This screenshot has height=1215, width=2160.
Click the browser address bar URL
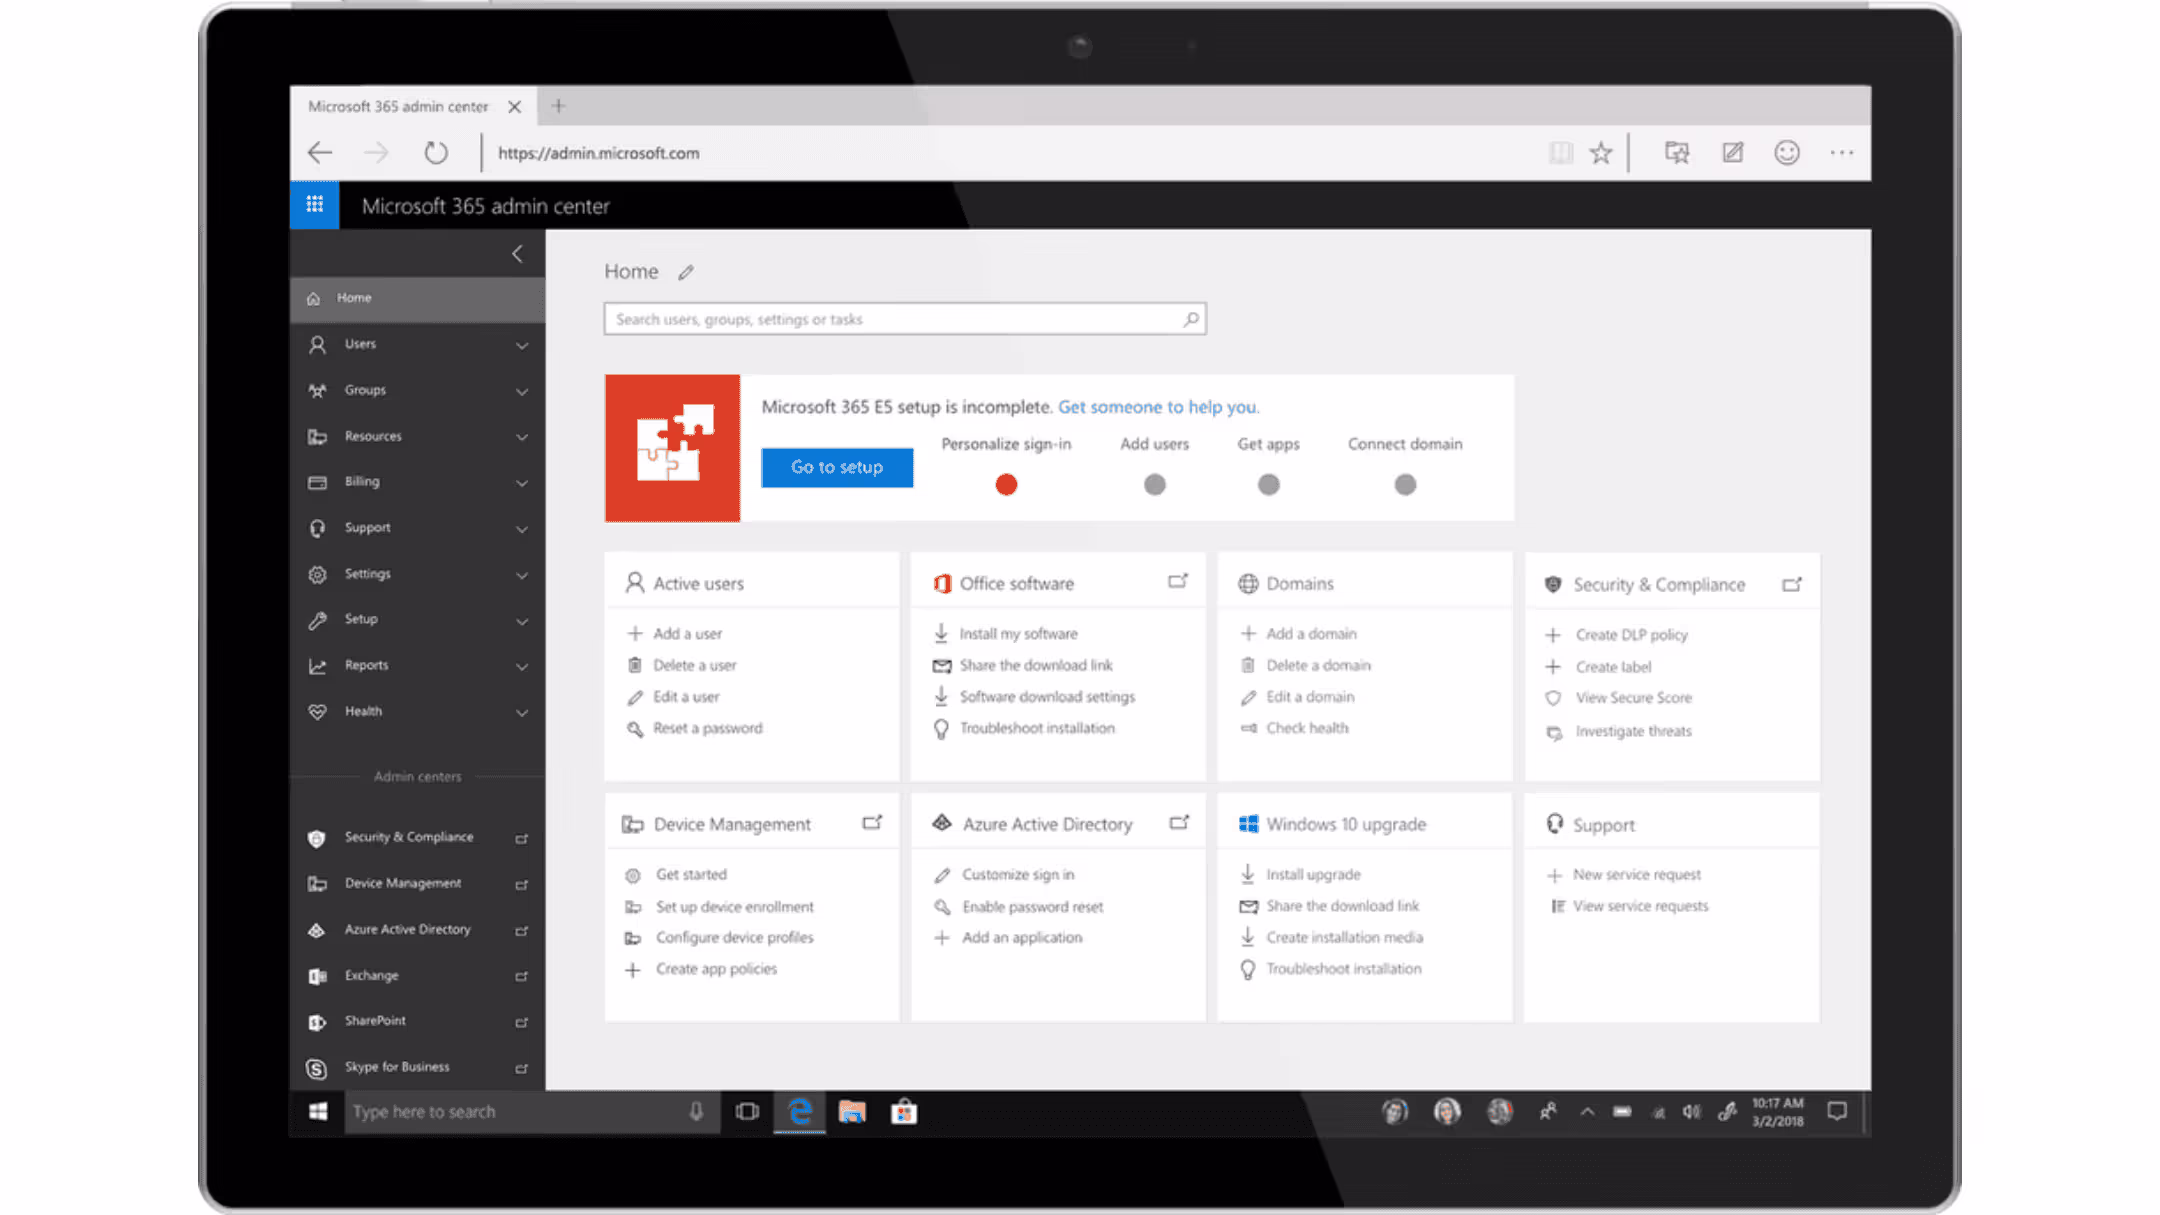tap(598, 153)
